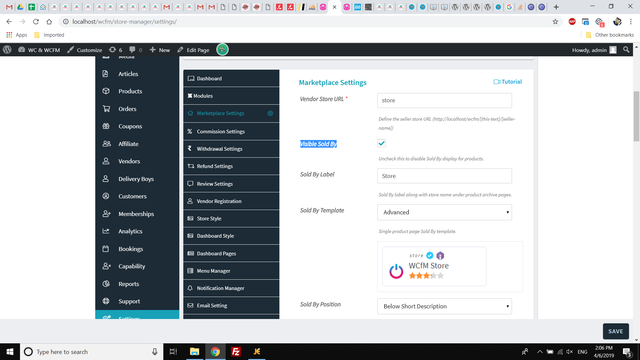640x360 pixels.
Task: Open the Imported bookmarks folder
Action: pos(49,35)
